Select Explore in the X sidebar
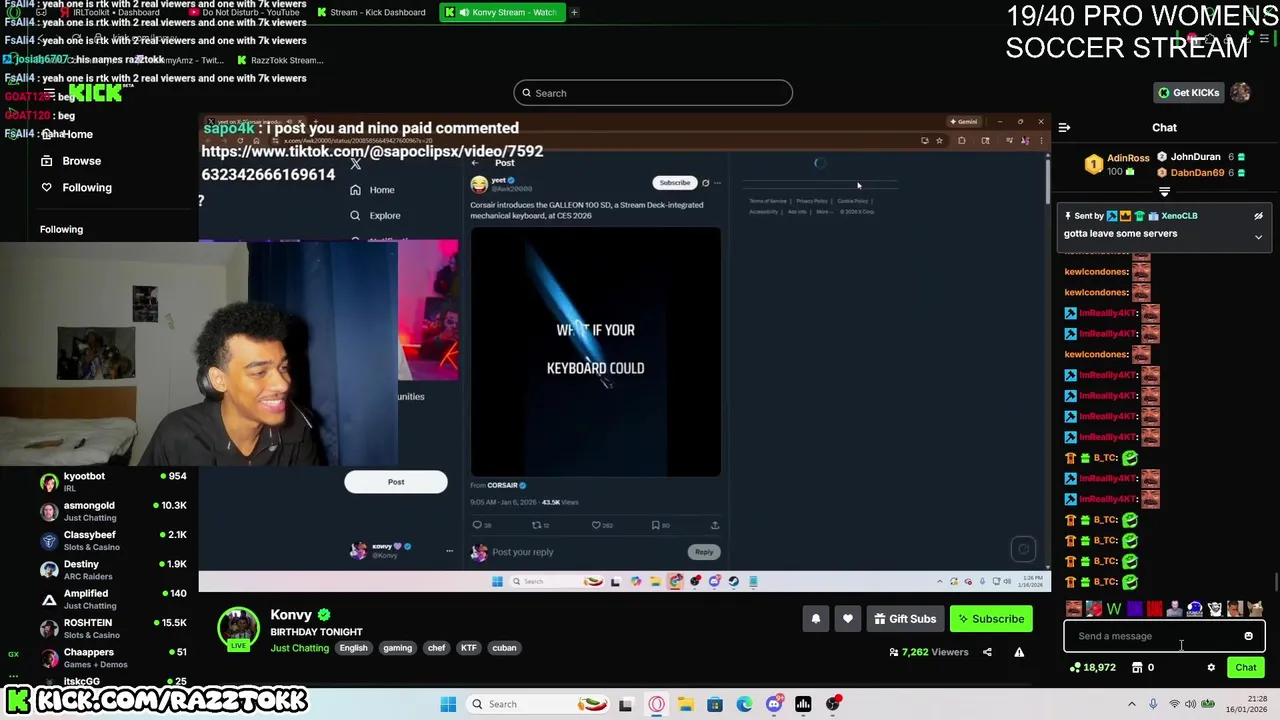This screenshot has width=1280, height=720. click(x=375, y=216)
